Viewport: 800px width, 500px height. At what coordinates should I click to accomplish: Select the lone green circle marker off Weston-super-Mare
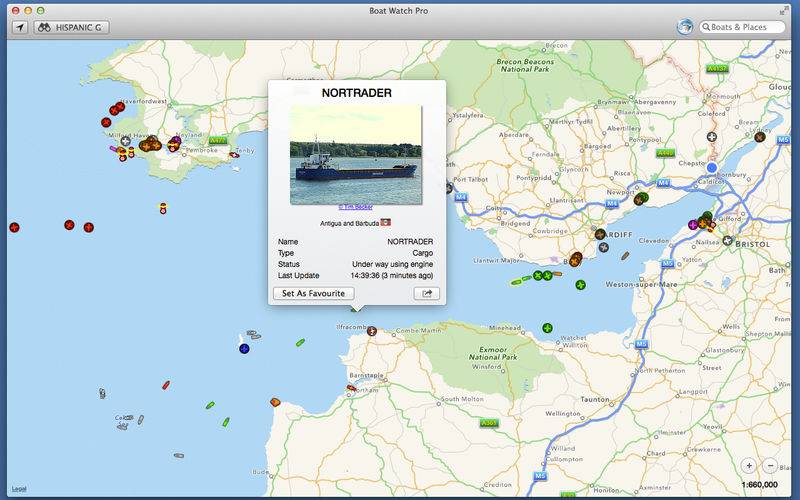tap(581, 285)
